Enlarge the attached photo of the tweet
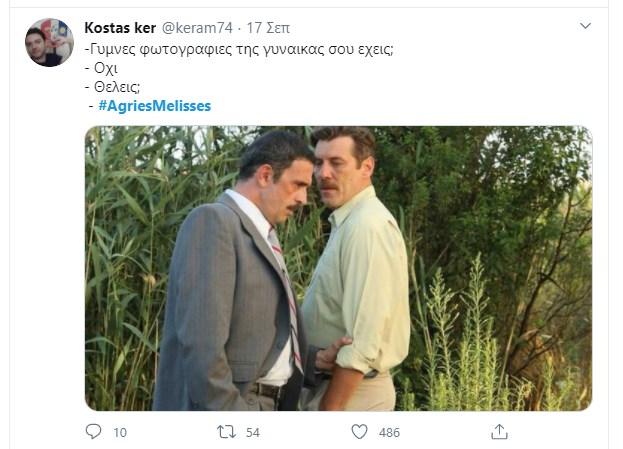Image resolution: width=623 pixels, height=449 pixels. (x=338, y=268)
